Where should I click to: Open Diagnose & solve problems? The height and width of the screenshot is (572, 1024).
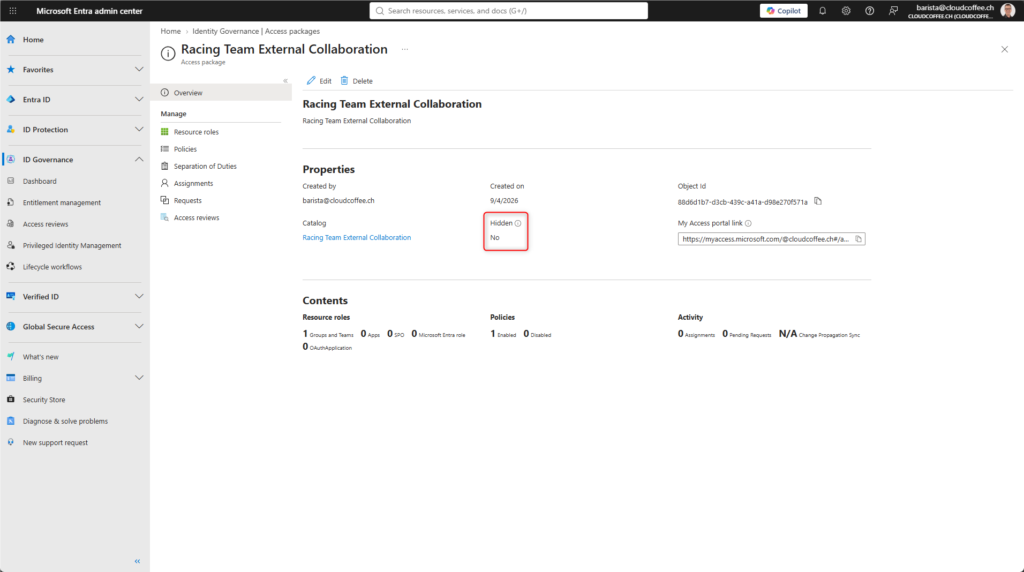tap(65, 421)
